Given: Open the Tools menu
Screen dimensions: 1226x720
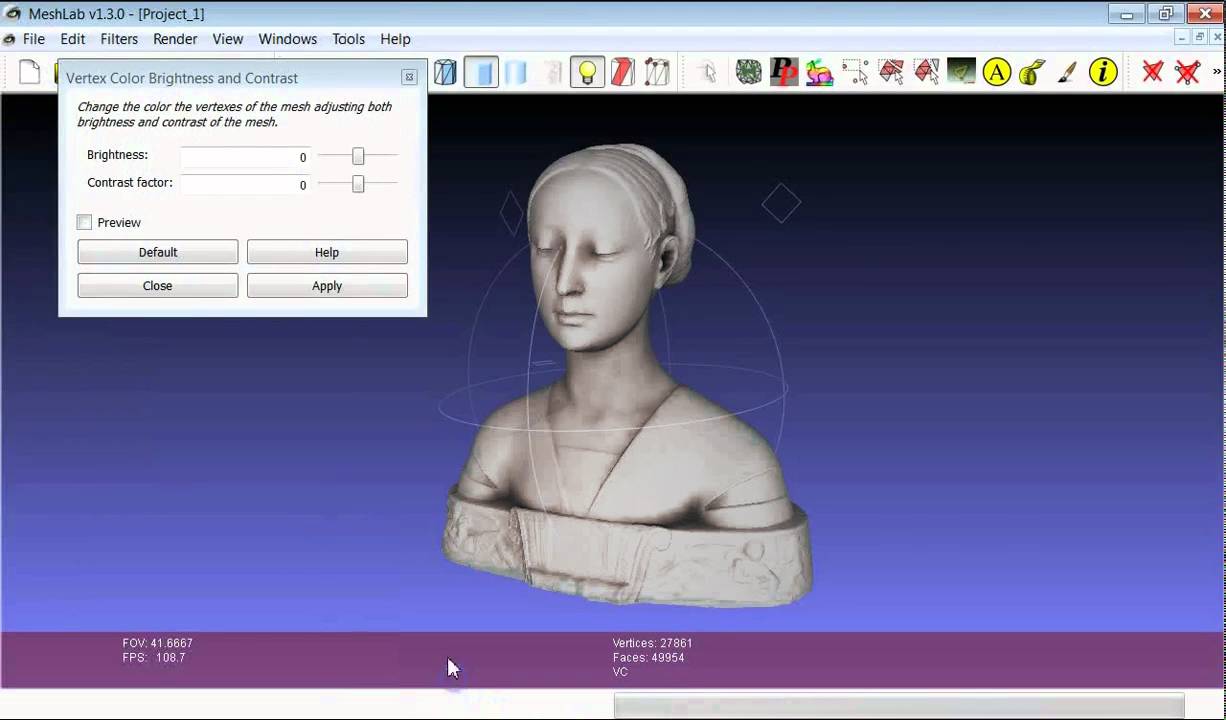Looking at the screenshot, I should point(348,39).
